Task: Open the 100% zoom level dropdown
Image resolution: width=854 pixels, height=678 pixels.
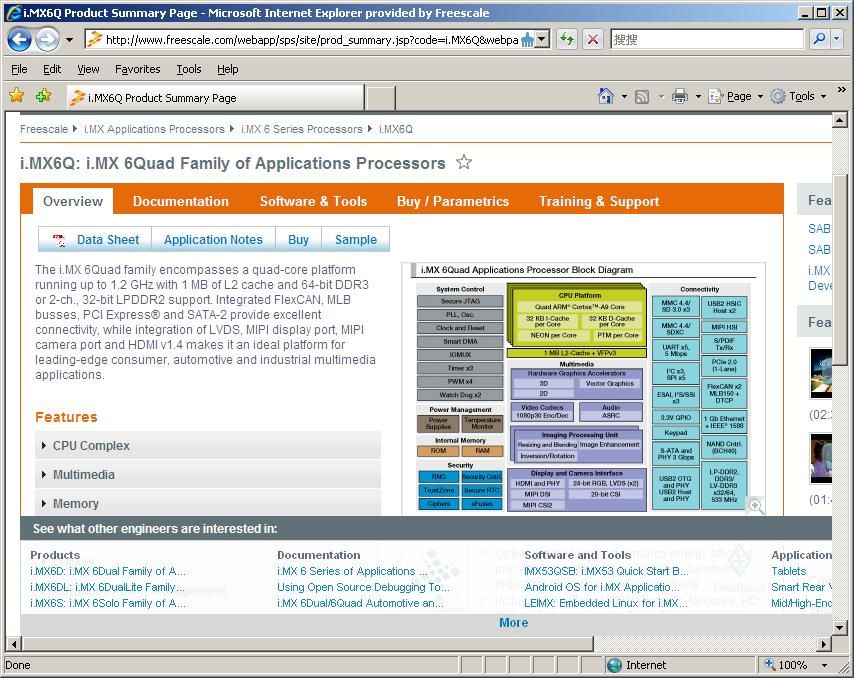Action: pos(825,665)
